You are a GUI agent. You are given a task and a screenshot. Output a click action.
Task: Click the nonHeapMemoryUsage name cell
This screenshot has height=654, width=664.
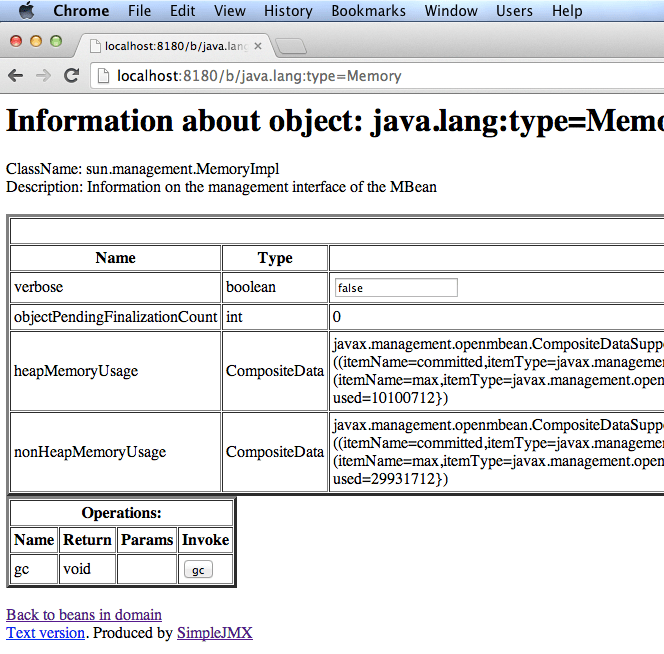pyautogui.click(x=115, y=452)
